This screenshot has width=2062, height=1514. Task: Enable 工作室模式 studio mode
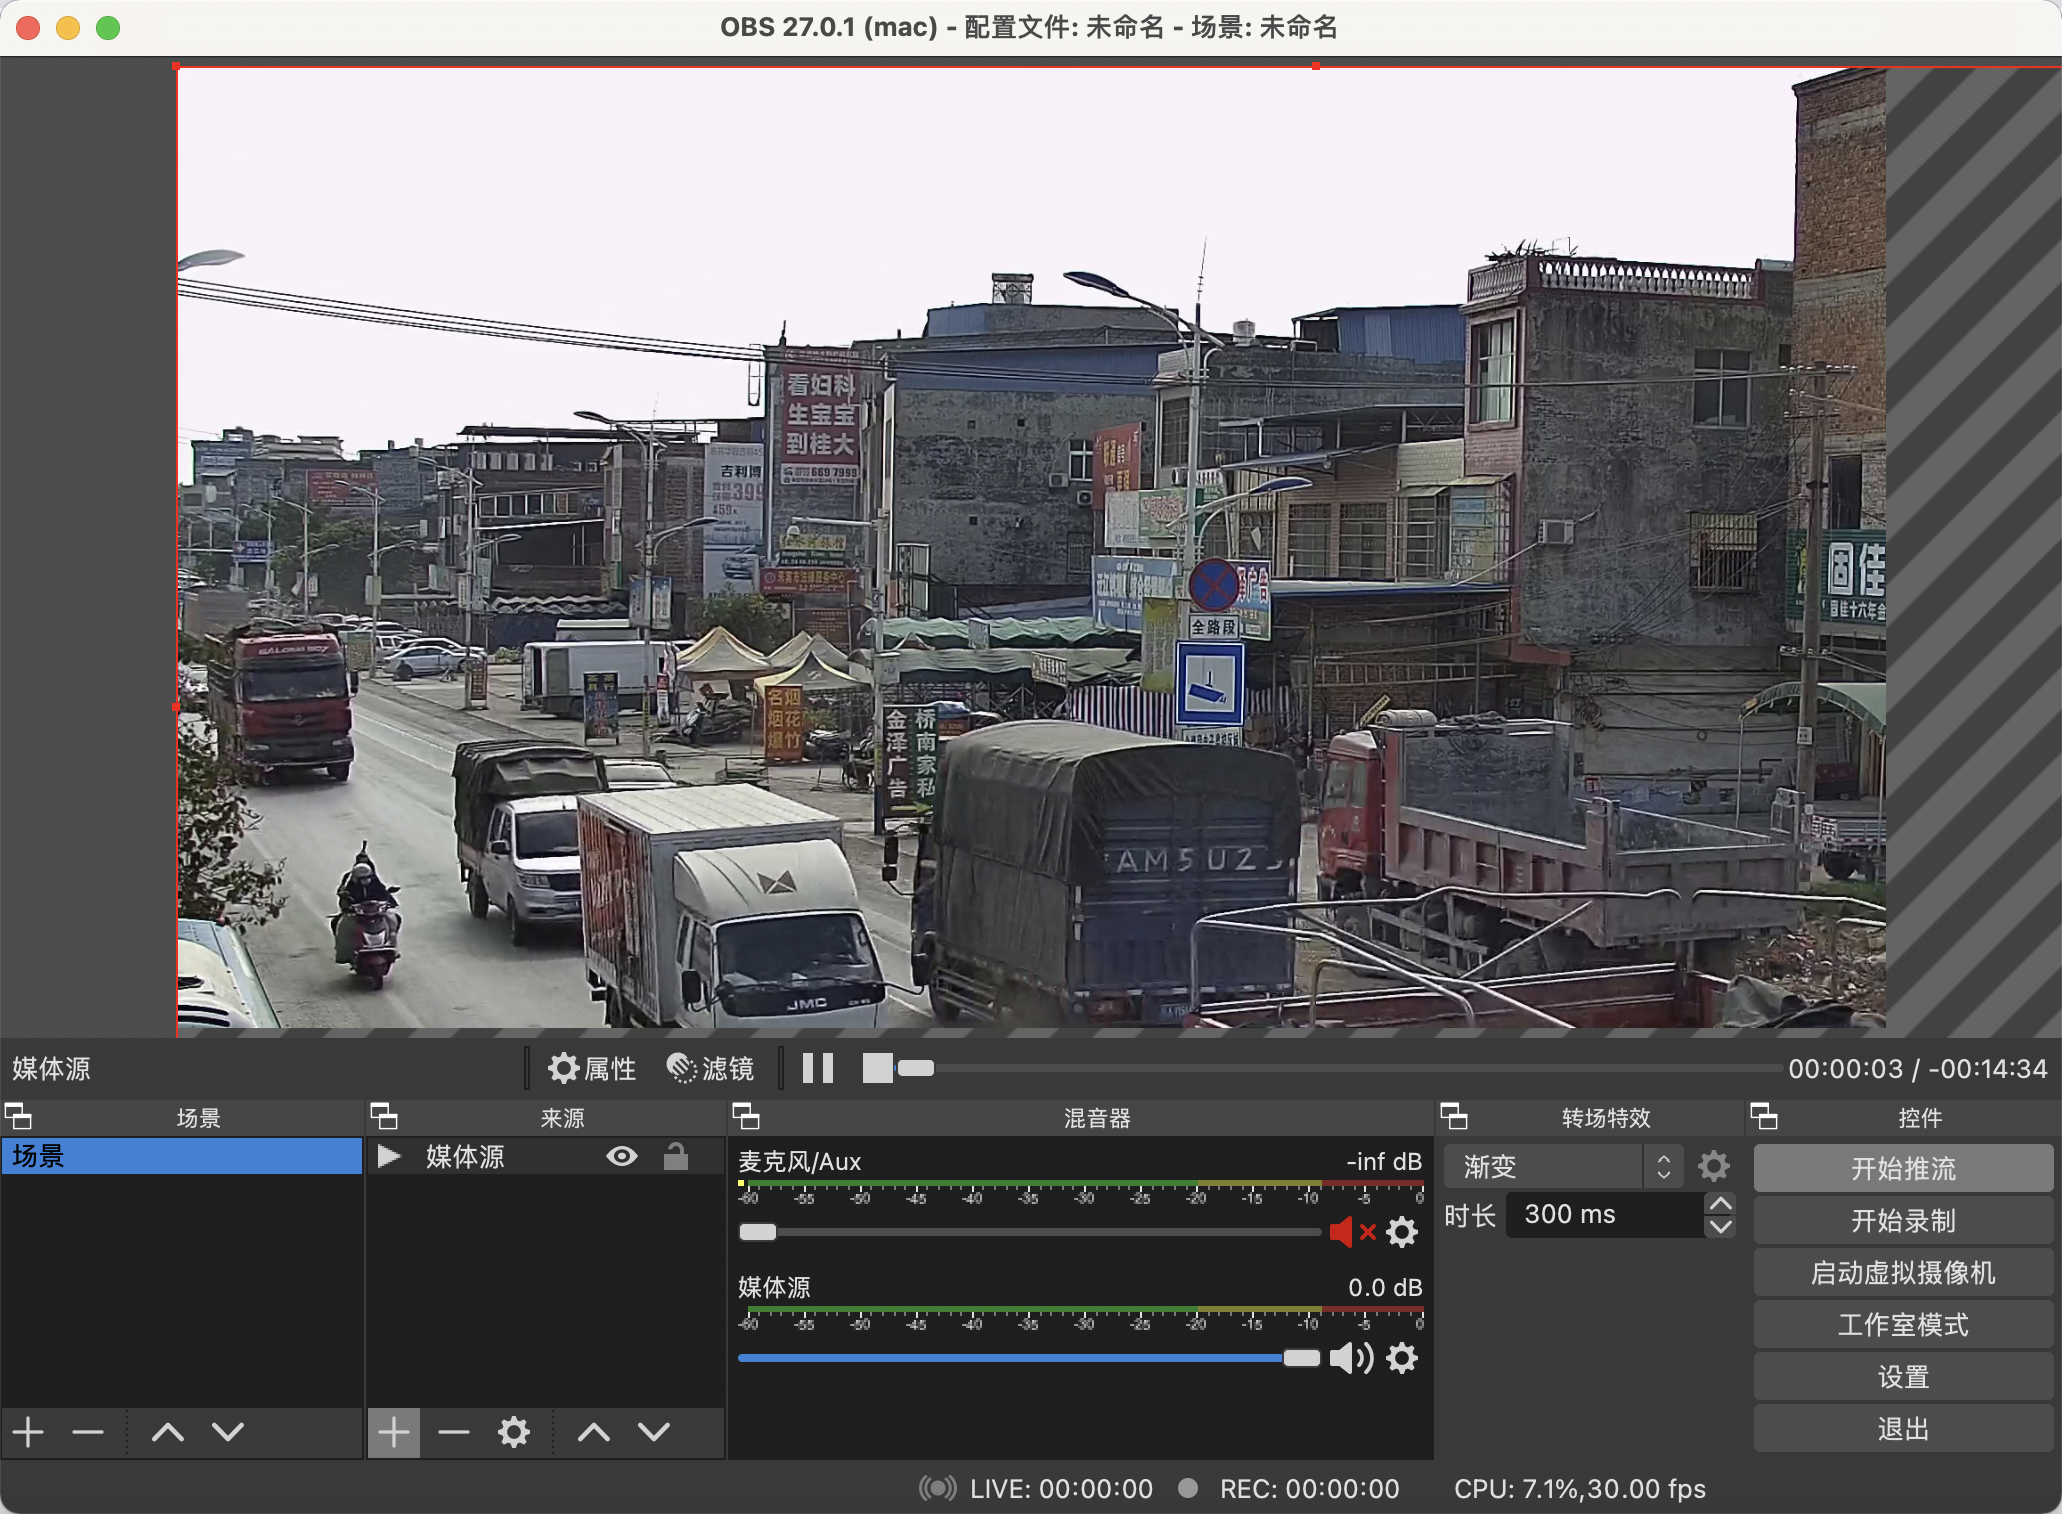pos(1903,1324)
